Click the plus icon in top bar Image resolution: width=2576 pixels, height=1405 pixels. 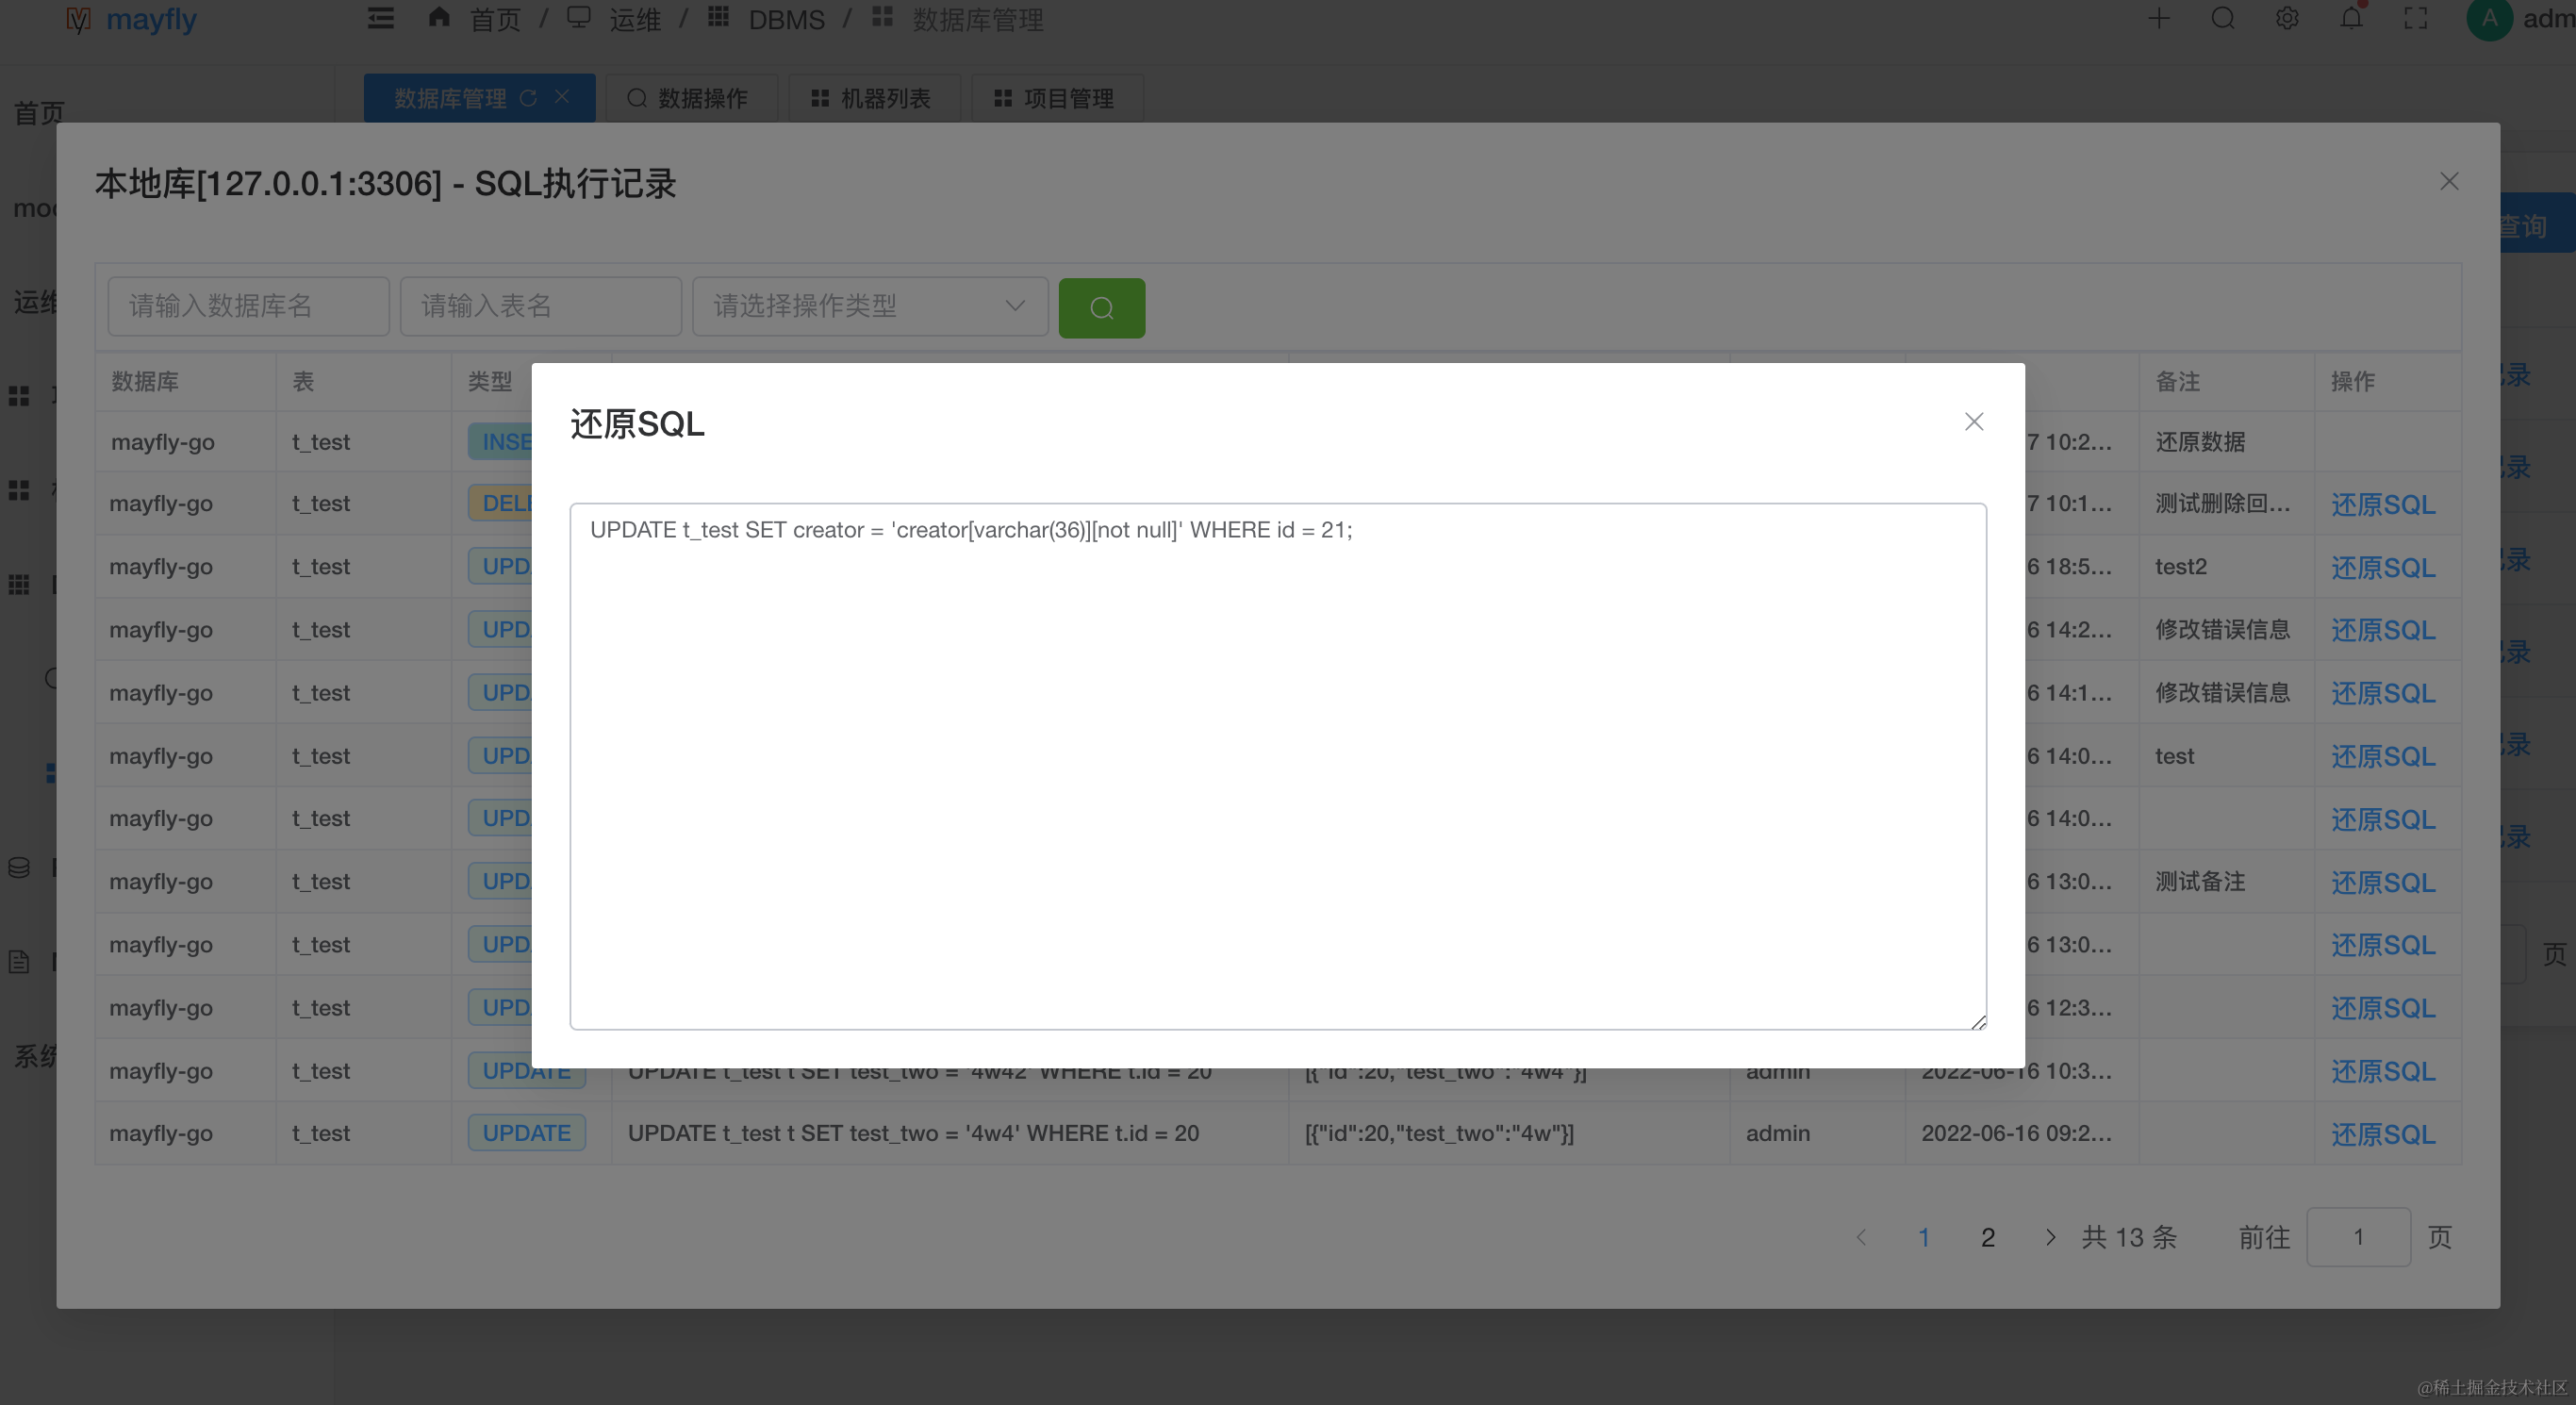coord(2159,18)
